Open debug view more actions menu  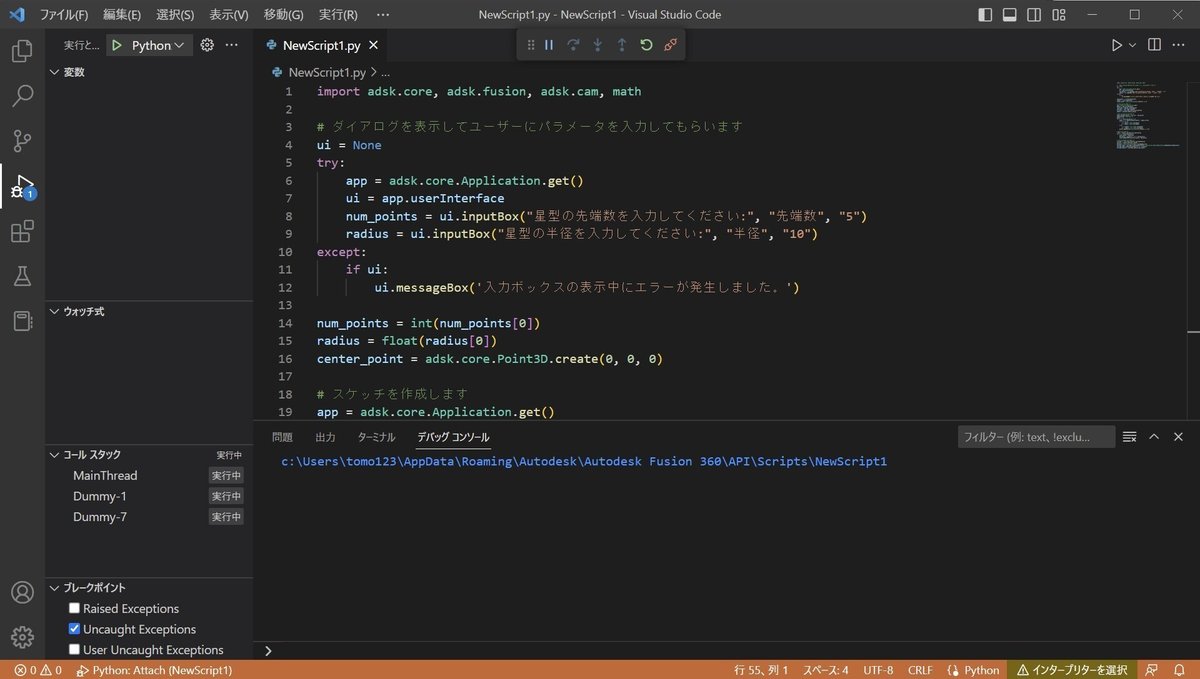(232, 45)
